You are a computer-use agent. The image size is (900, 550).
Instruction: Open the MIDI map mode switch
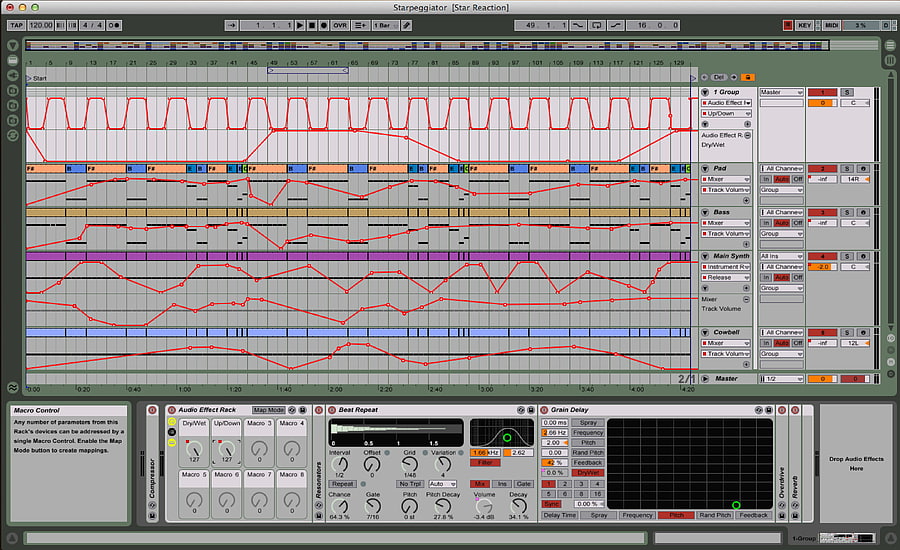831,25
